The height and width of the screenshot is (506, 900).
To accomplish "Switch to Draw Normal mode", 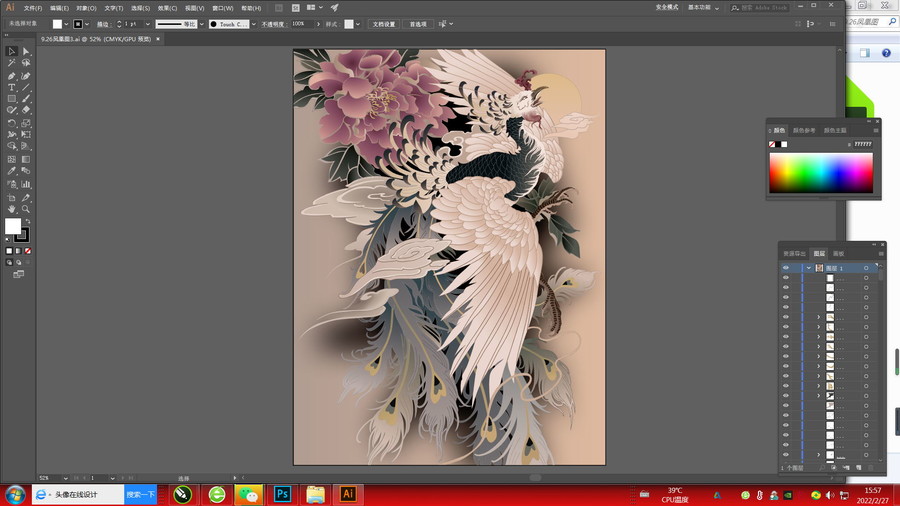I will click(9, 262).
